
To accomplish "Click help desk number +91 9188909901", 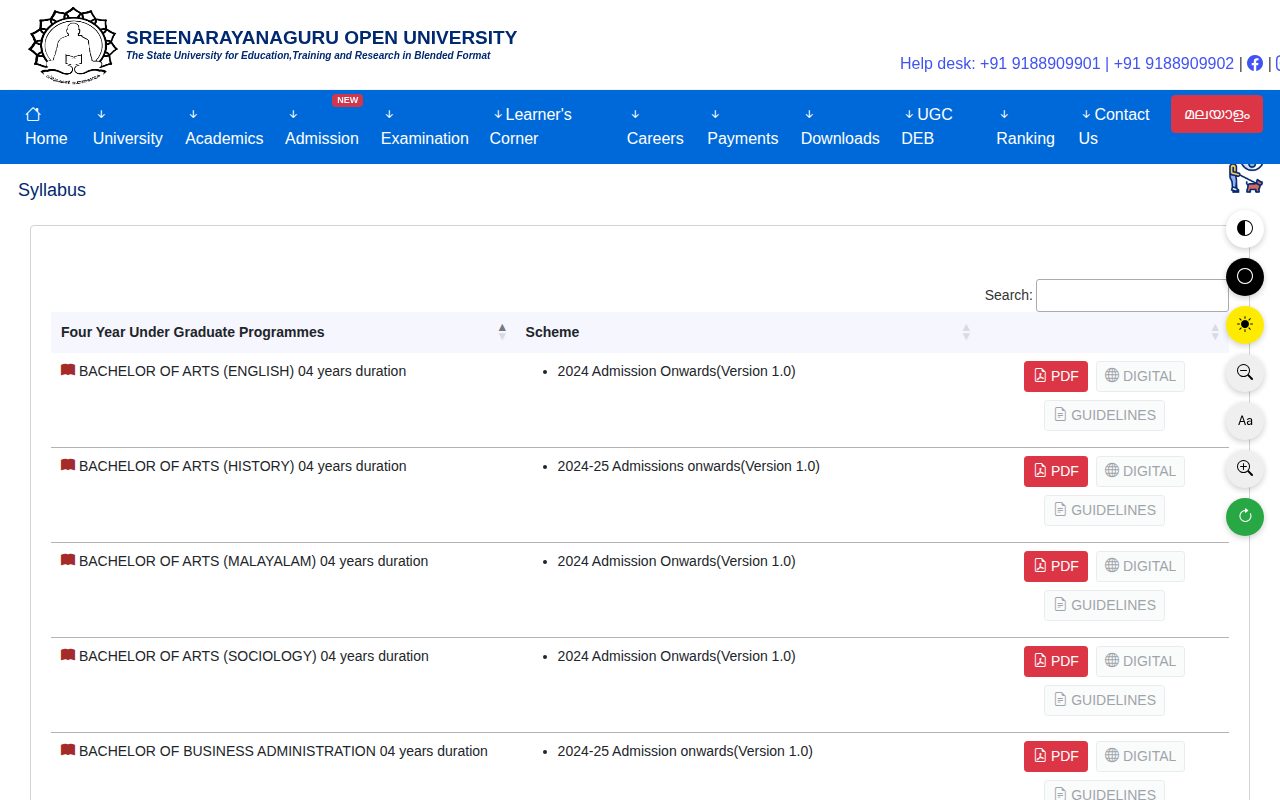I will (x=1040, y=63).
